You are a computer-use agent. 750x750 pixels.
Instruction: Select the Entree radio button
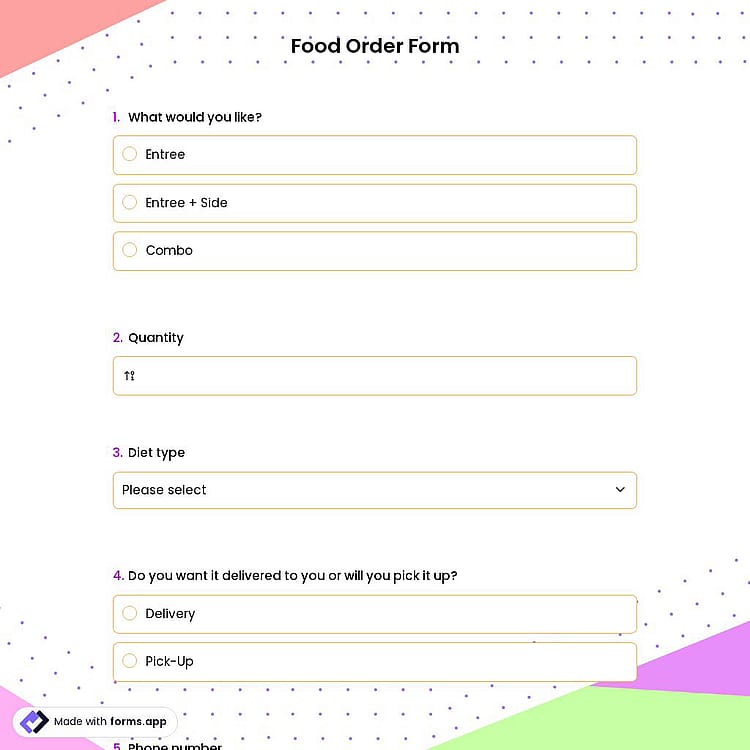tap(129, 154)
